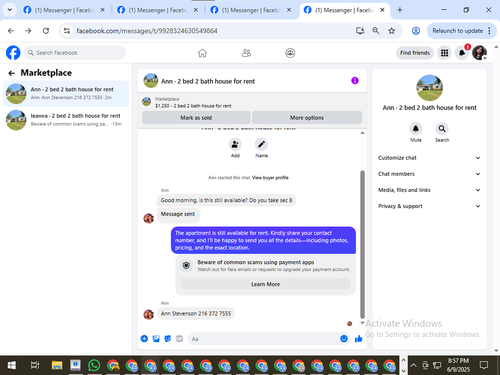Click Learn More on scam warning

pos(266,284)
